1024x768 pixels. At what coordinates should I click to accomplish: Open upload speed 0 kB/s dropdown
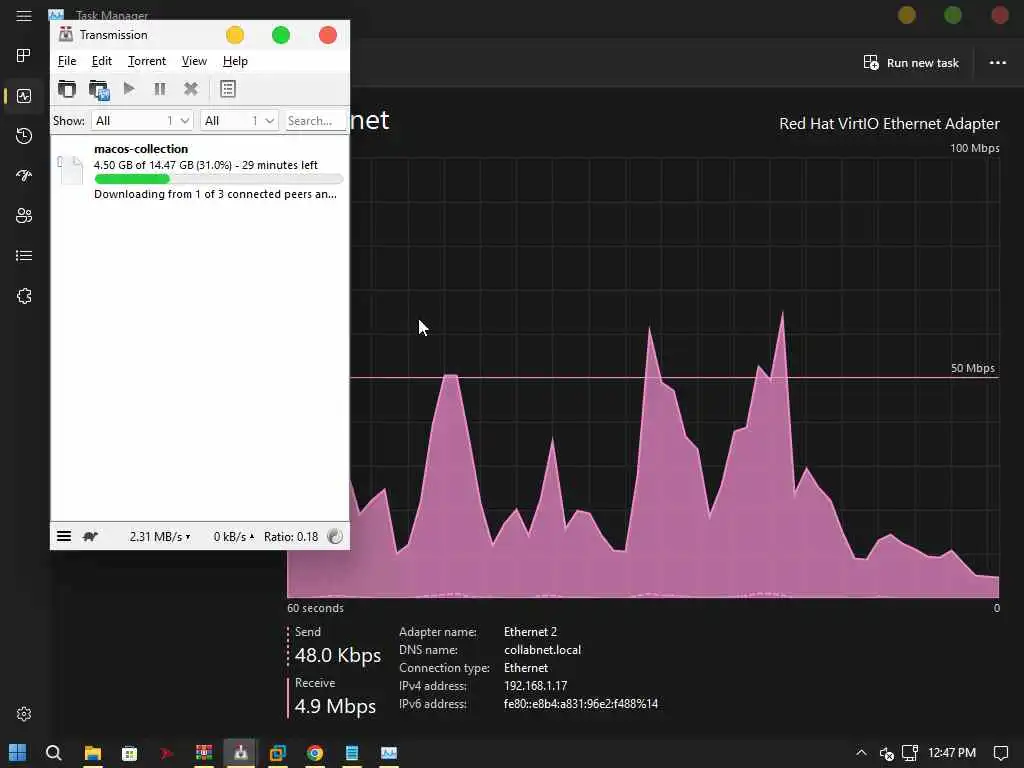pos(233,537)
